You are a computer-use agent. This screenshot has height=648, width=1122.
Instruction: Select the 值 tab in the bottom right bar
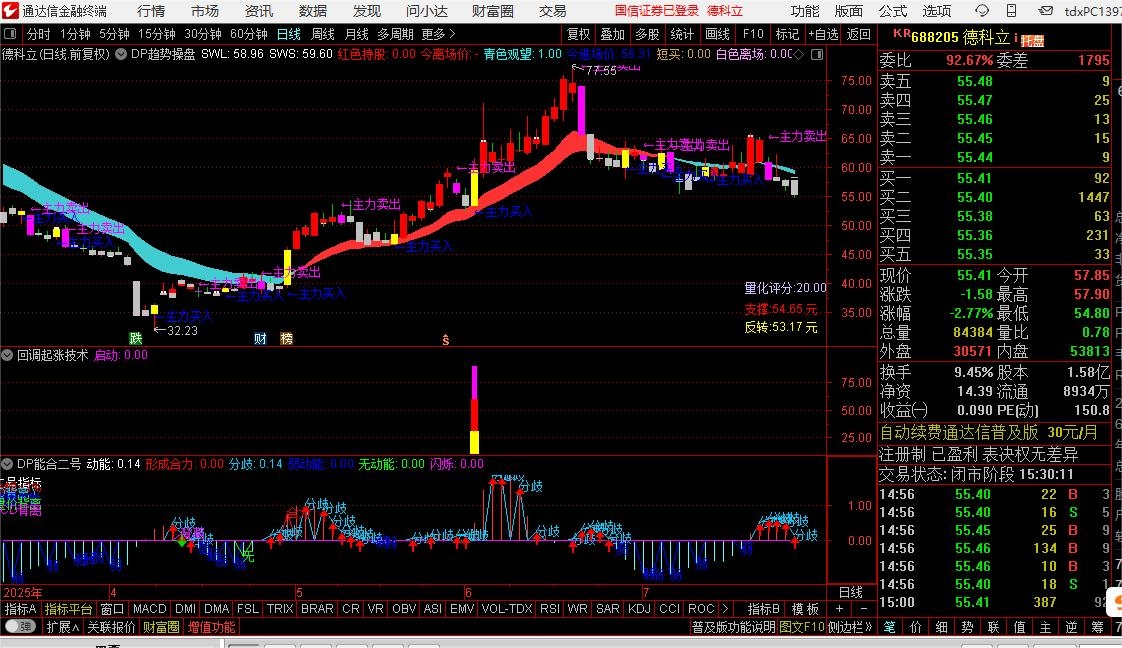coord(1020,627)
